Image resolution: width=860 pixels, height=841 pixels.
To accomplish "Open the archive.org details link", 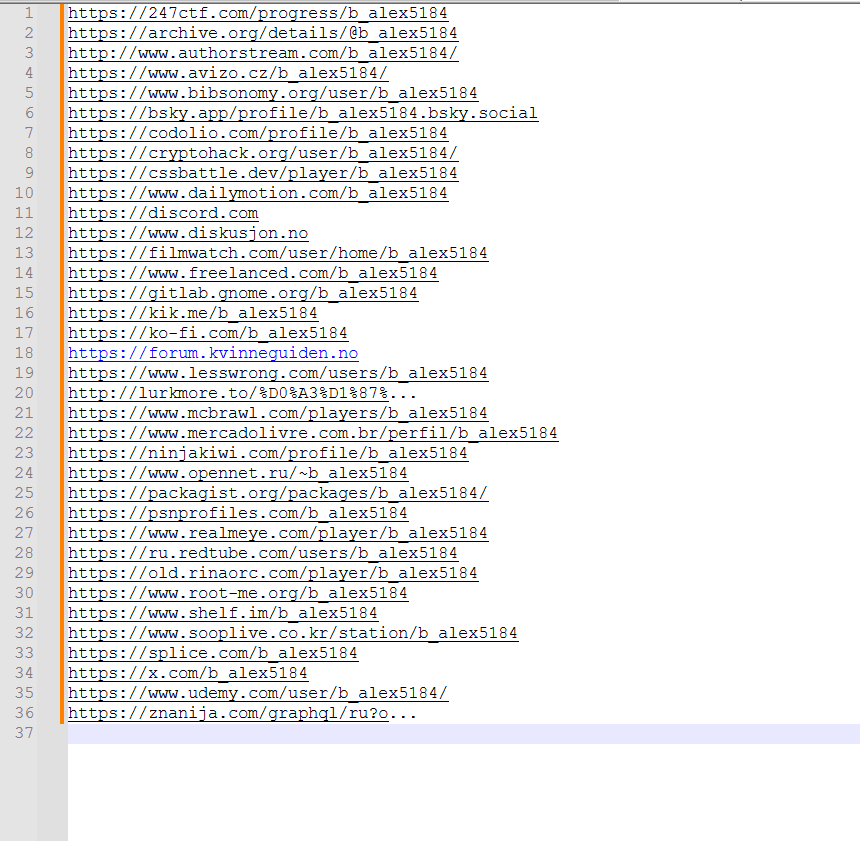I will pyautogui.click(x=263, y=33).
